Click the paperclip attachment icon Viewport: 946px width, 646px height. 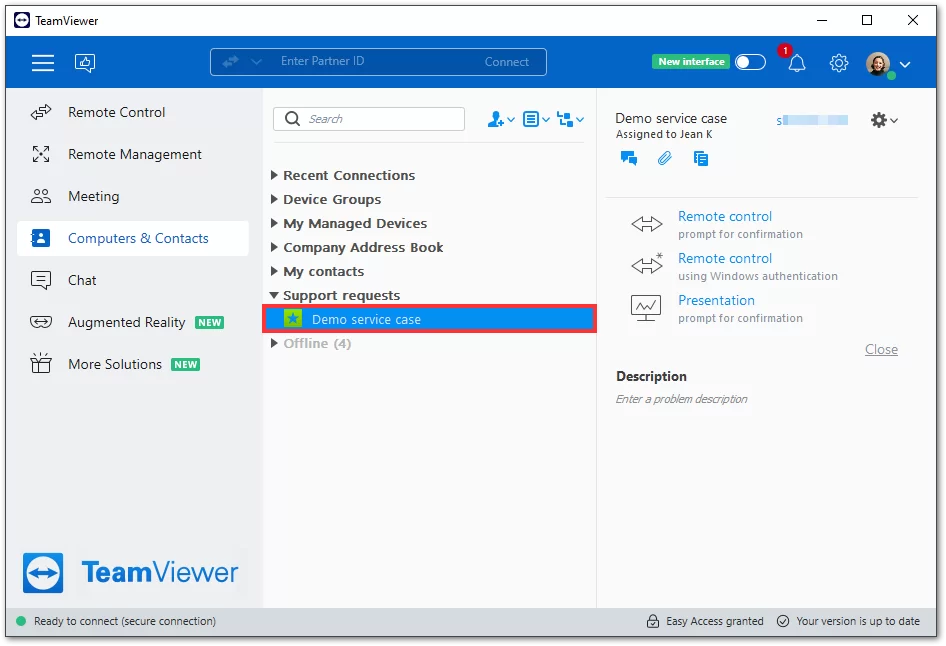(x=664, y=158)
